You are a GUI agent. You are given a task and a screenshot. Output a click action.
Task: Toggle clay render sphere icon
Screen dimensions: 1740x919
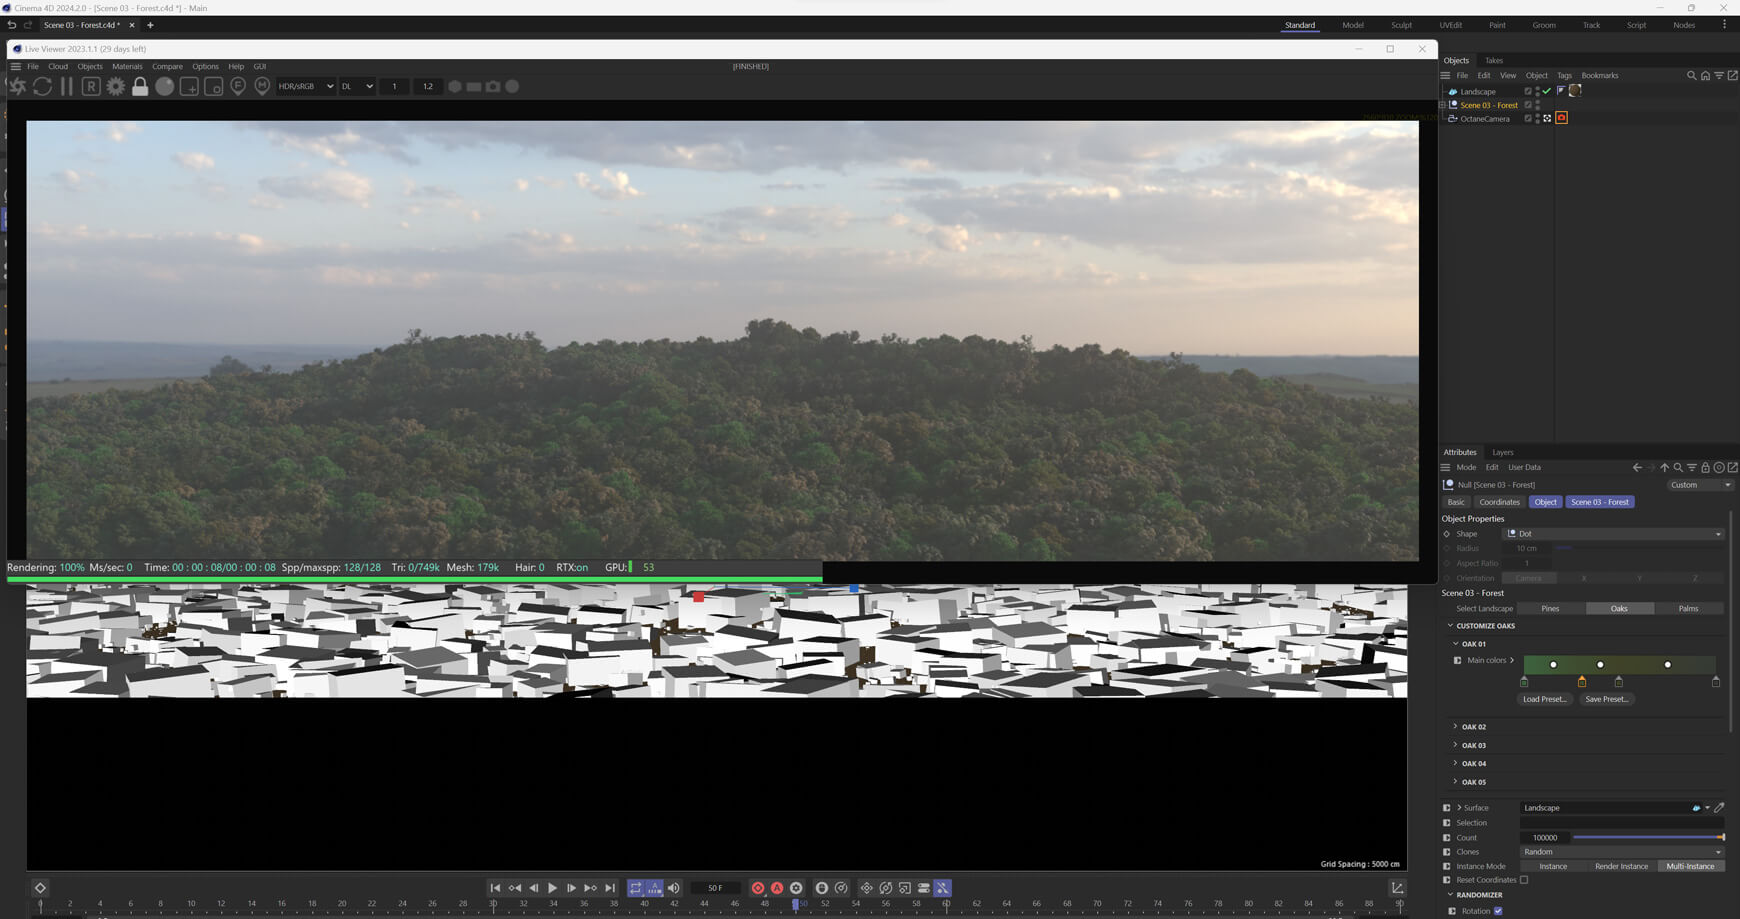[165, 87]
